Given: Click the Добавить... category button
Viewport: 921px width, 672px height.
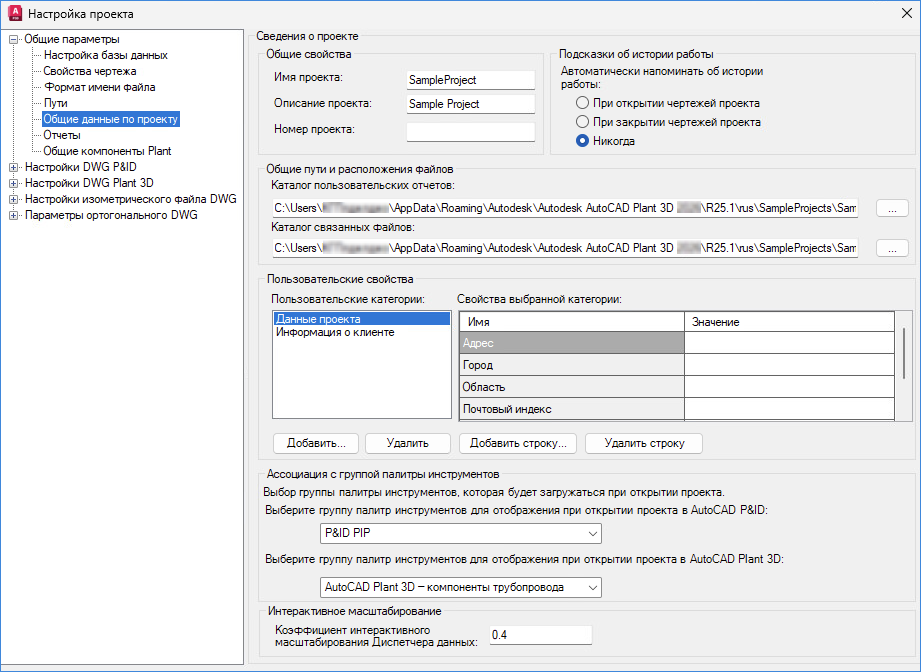Looking at the screenshot, I should click(316, 443).
